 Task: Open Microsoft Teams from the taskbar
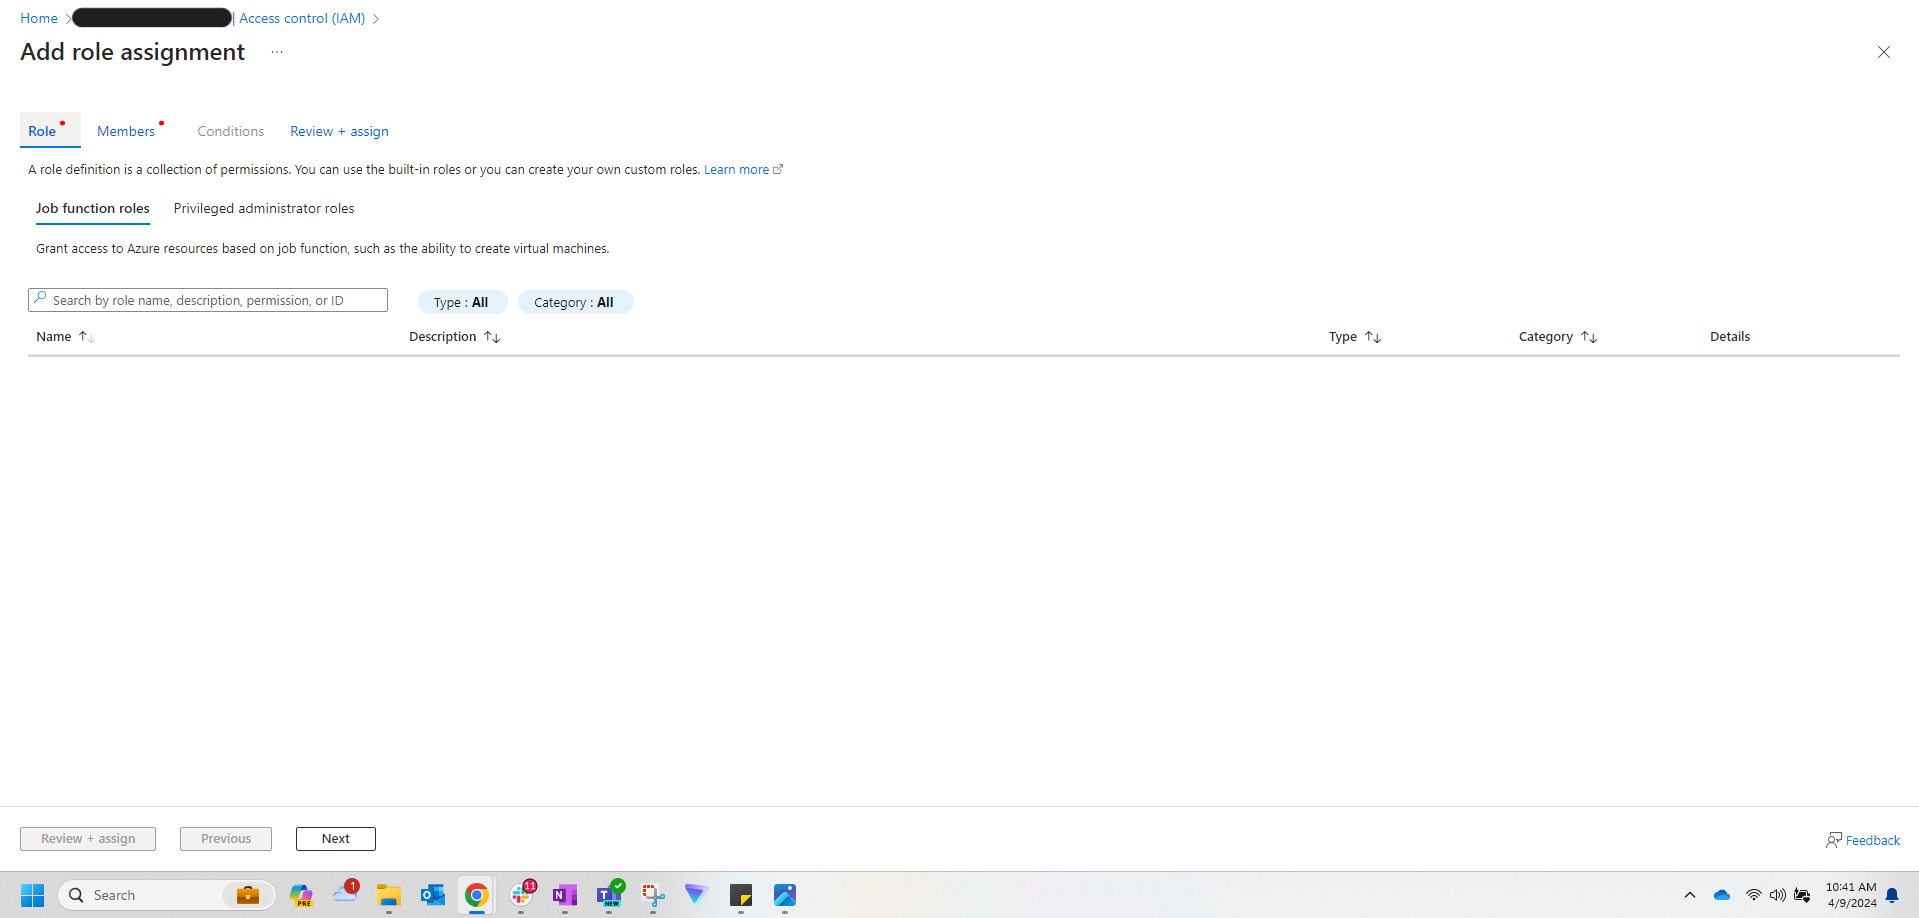point(610,893)
